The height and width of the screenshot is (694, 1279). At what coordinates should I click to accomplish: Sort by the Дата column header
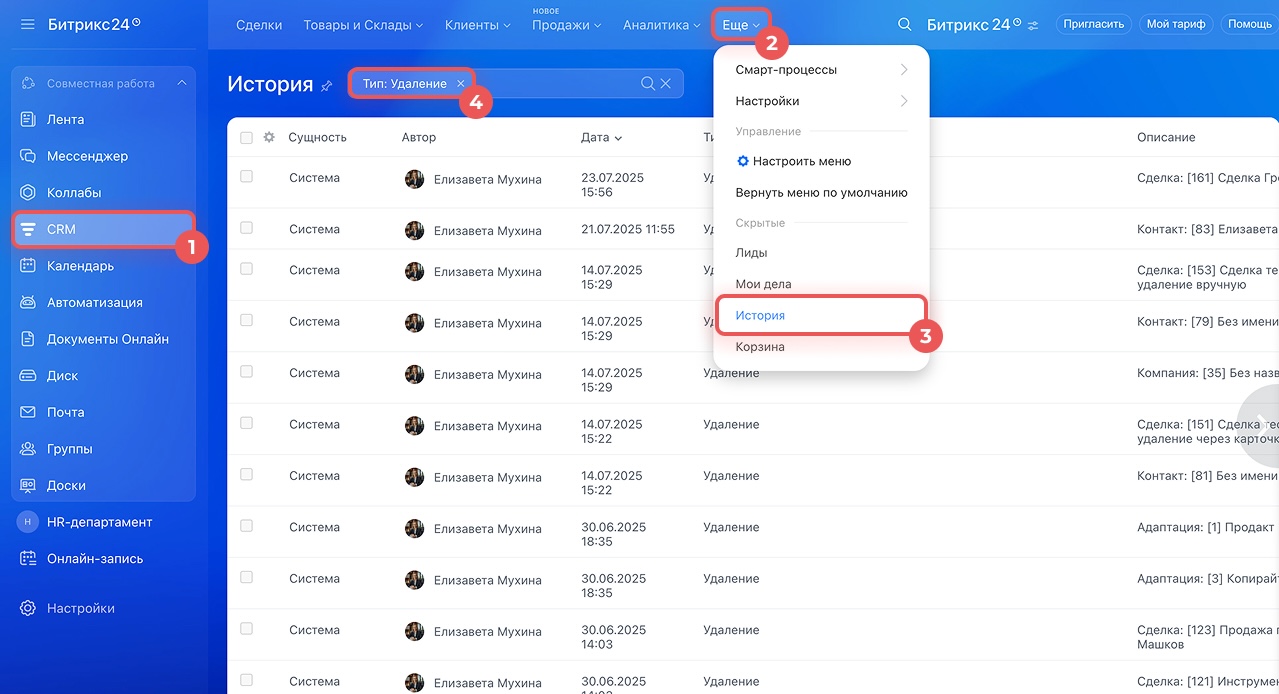(601, 138)
